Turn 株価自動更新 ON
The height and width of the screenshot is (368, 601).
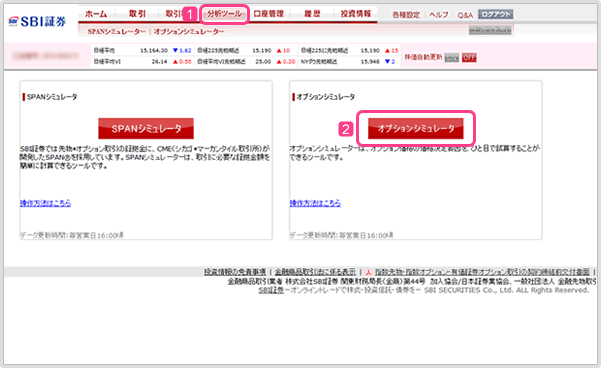452,58
